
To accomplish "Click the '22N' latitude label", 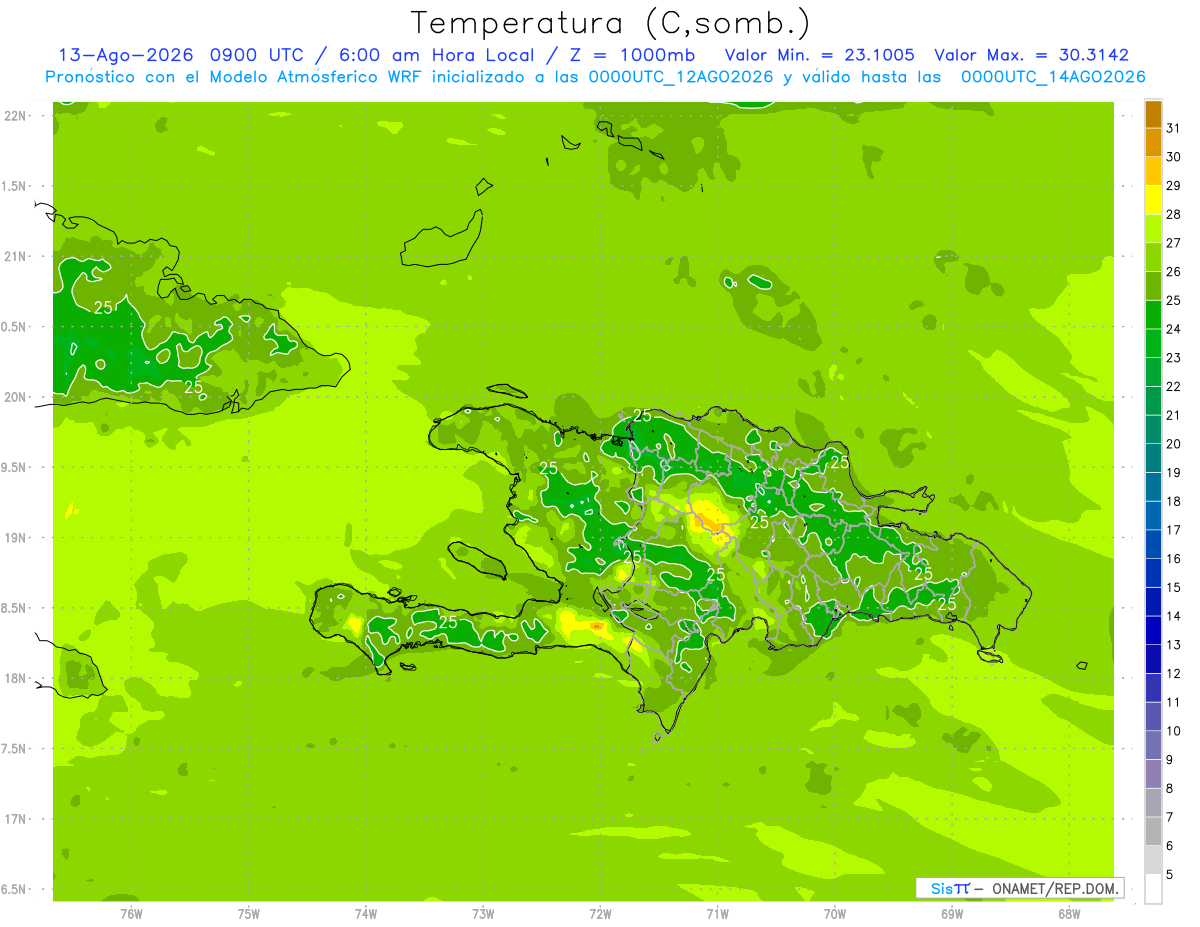I will [x=15, y=116].
